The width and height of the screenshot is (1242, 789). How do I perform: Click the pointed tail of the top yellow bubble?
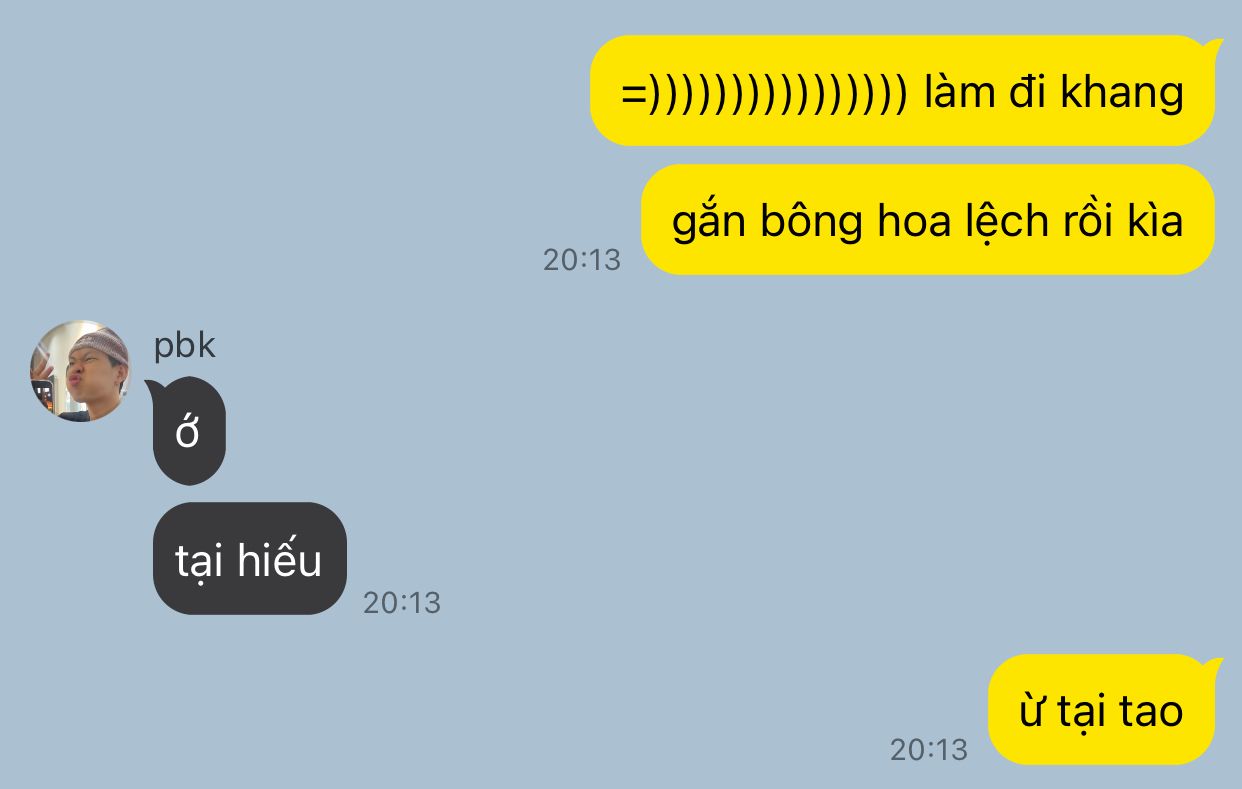click(1214, 44)
